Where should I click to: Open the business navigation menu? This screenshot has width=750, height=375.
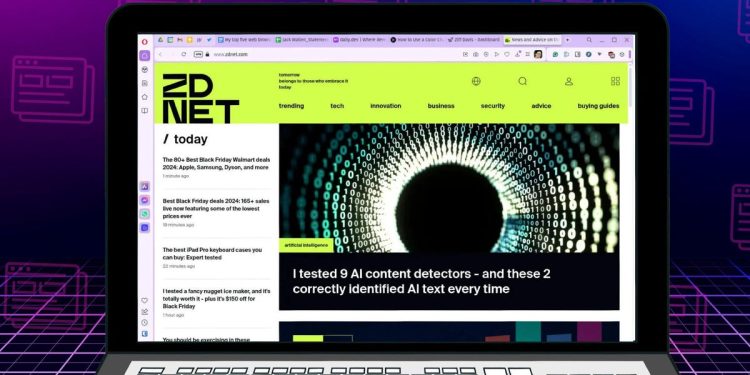[441, 106]
